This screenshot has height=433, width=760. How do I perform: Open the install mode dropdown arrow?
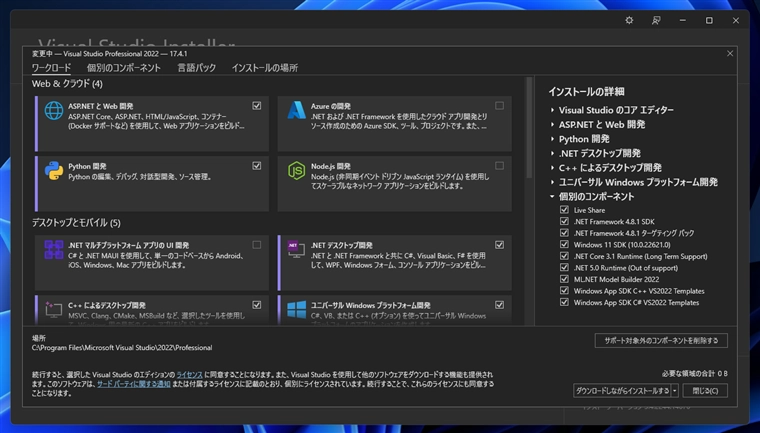tap(675, 391)
